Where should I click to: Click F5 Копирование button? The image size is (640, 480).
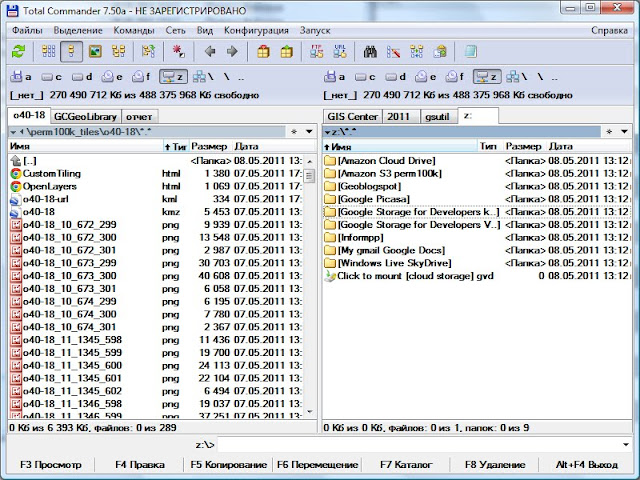pyautogui.click(x=229, y=464)
